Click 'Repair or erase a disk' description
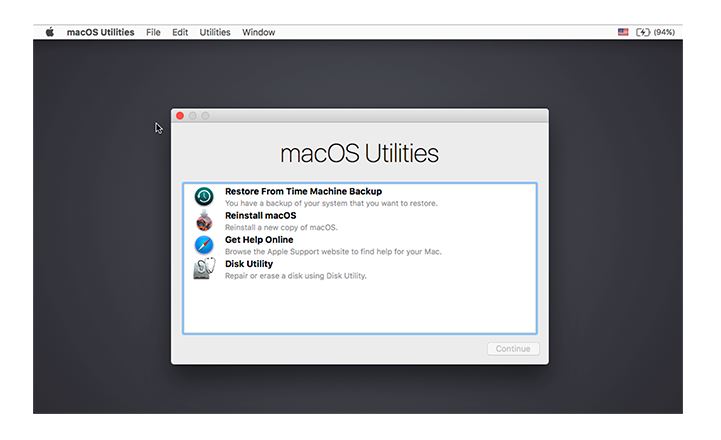This screenshot has height=440, width=721. coord(296,276)
